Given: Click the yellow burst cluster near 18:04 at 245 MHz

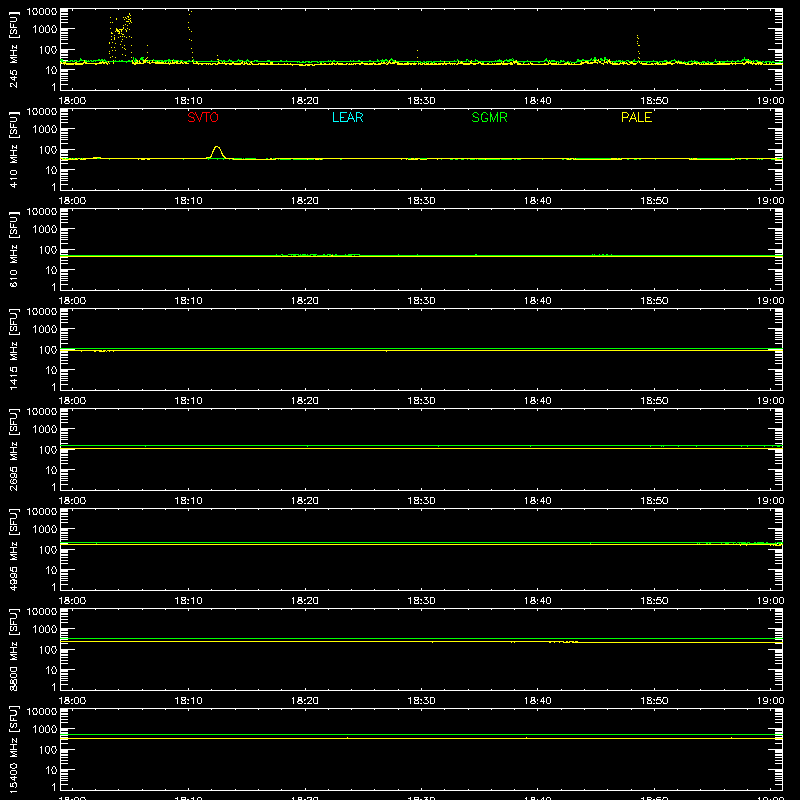Looking at the screenshot, I should pos(120,36).
